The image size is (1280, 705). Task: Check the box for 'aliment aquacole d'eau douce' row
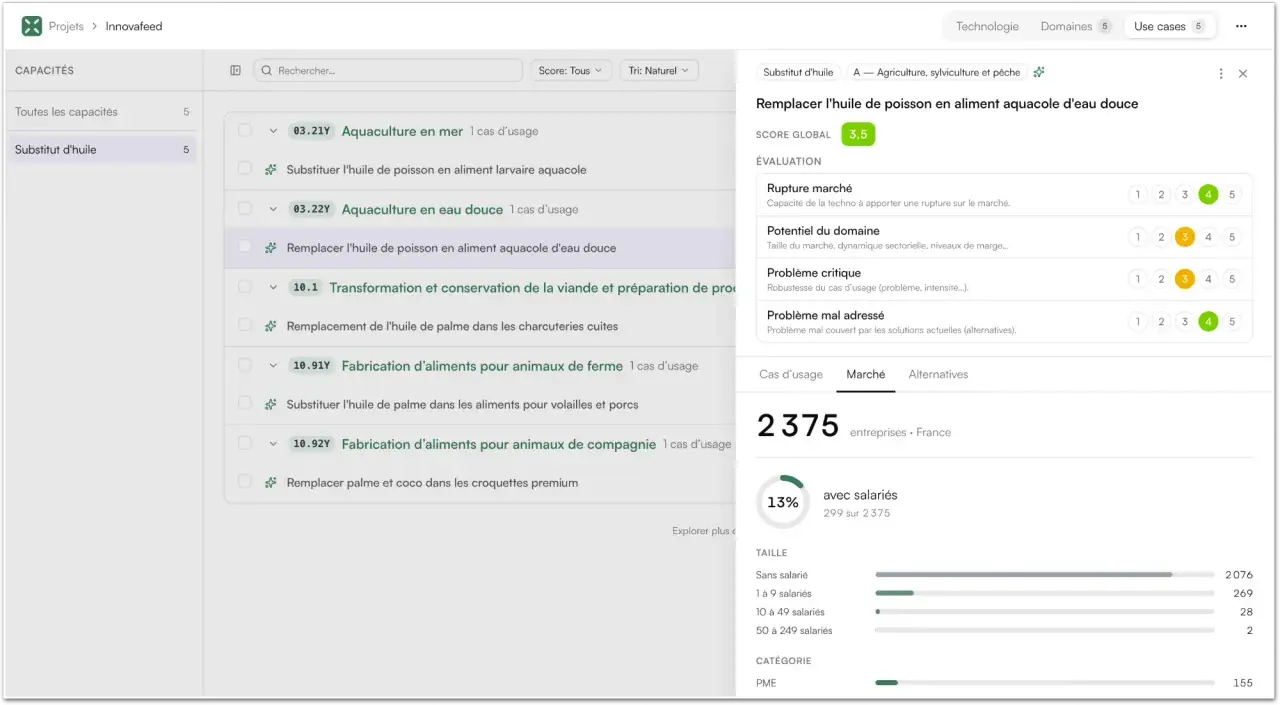tap(245, 247)
